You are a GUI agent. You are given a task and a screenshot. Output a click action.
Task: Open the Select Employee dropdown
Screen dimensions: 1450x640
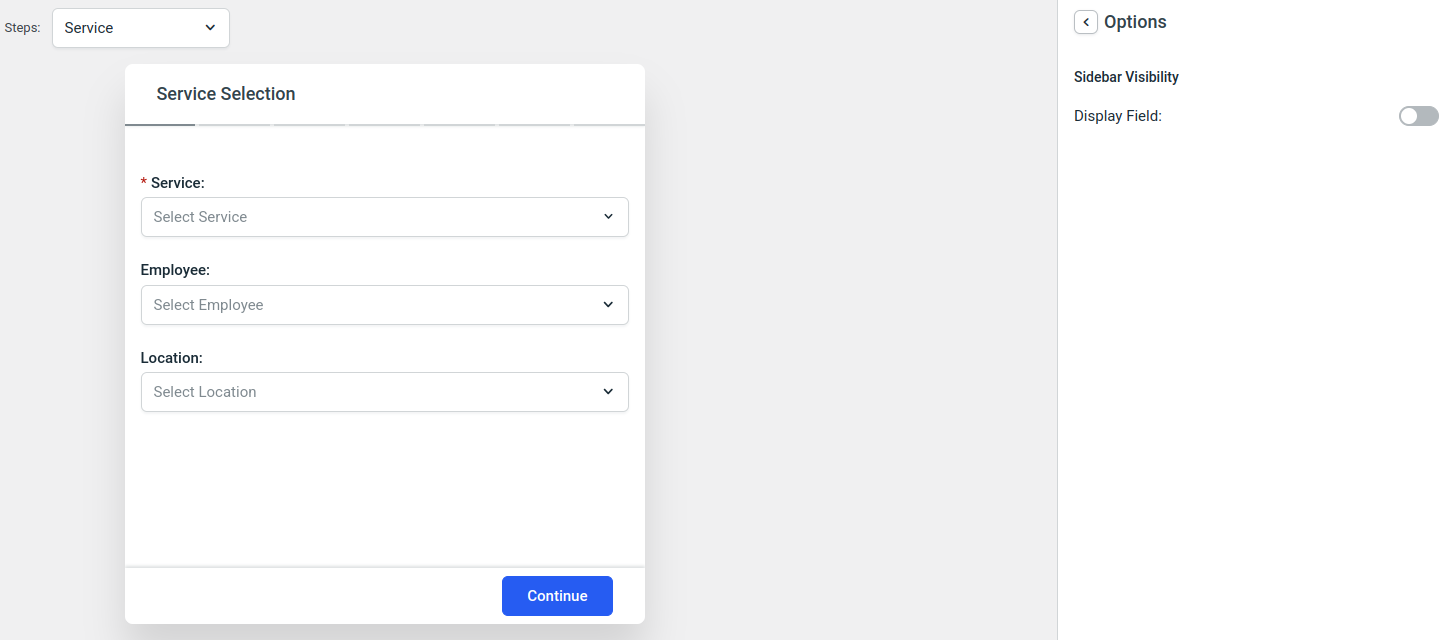pos(385,305)
